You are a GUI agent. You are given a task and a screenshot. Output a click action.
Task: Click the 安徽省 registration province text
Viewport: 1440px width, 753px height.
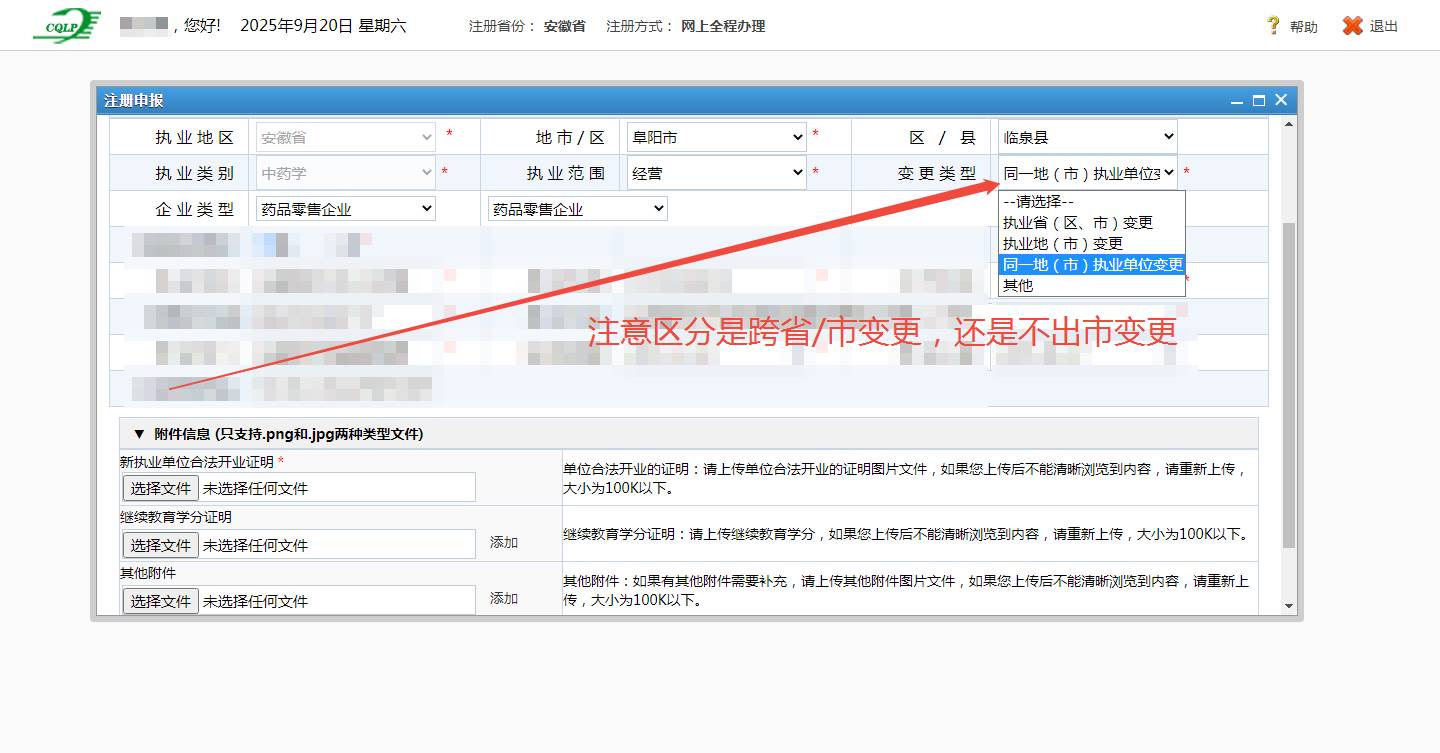point(565,27)
